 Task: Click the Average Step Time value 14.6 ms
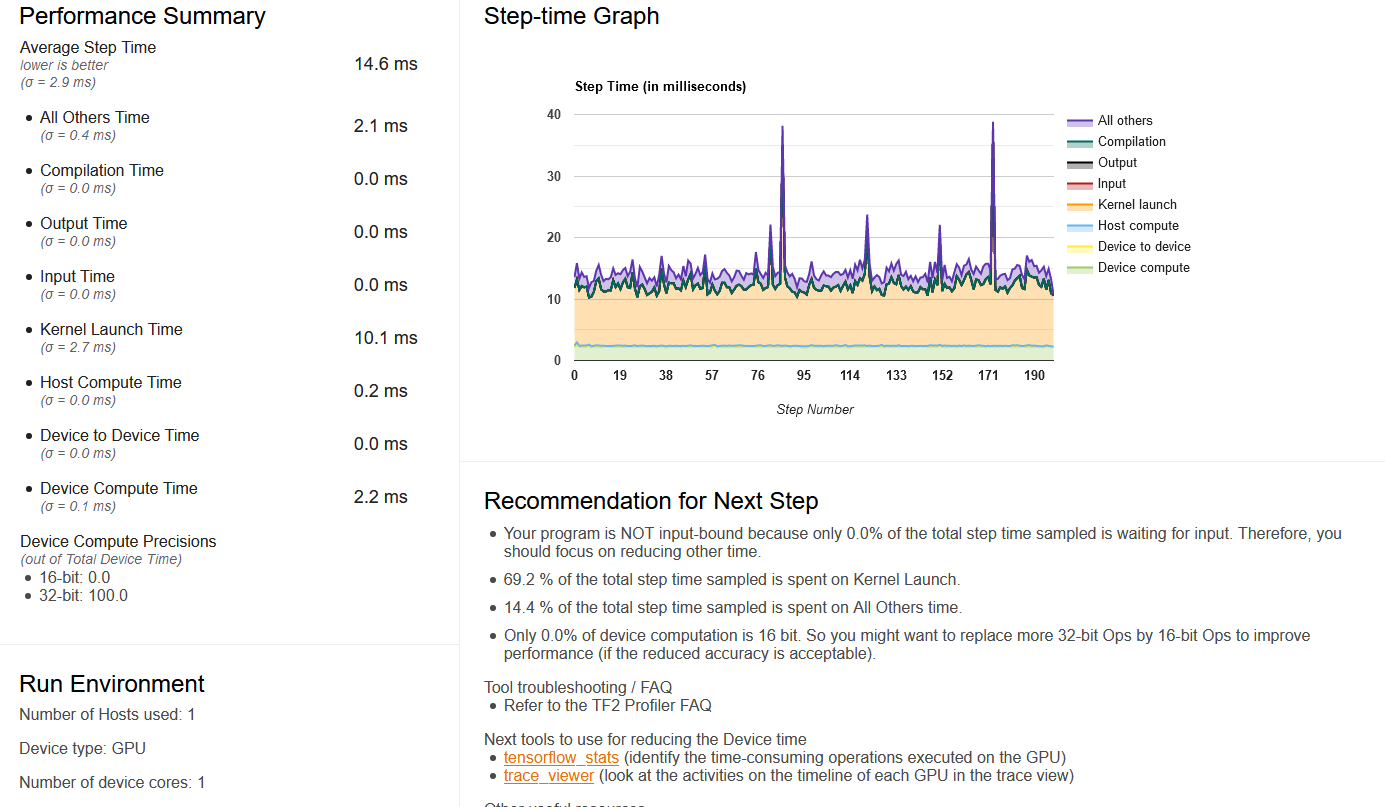tap(386, 64)
